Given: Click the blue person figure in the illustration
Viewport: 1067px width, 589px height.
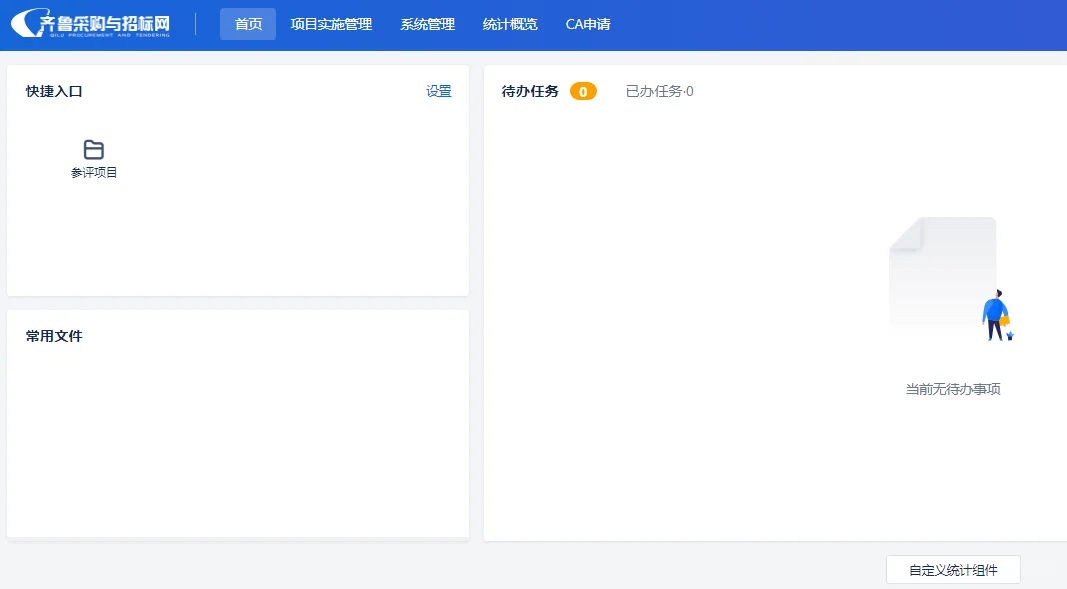Looking at the screenshot, I should 996,310.
